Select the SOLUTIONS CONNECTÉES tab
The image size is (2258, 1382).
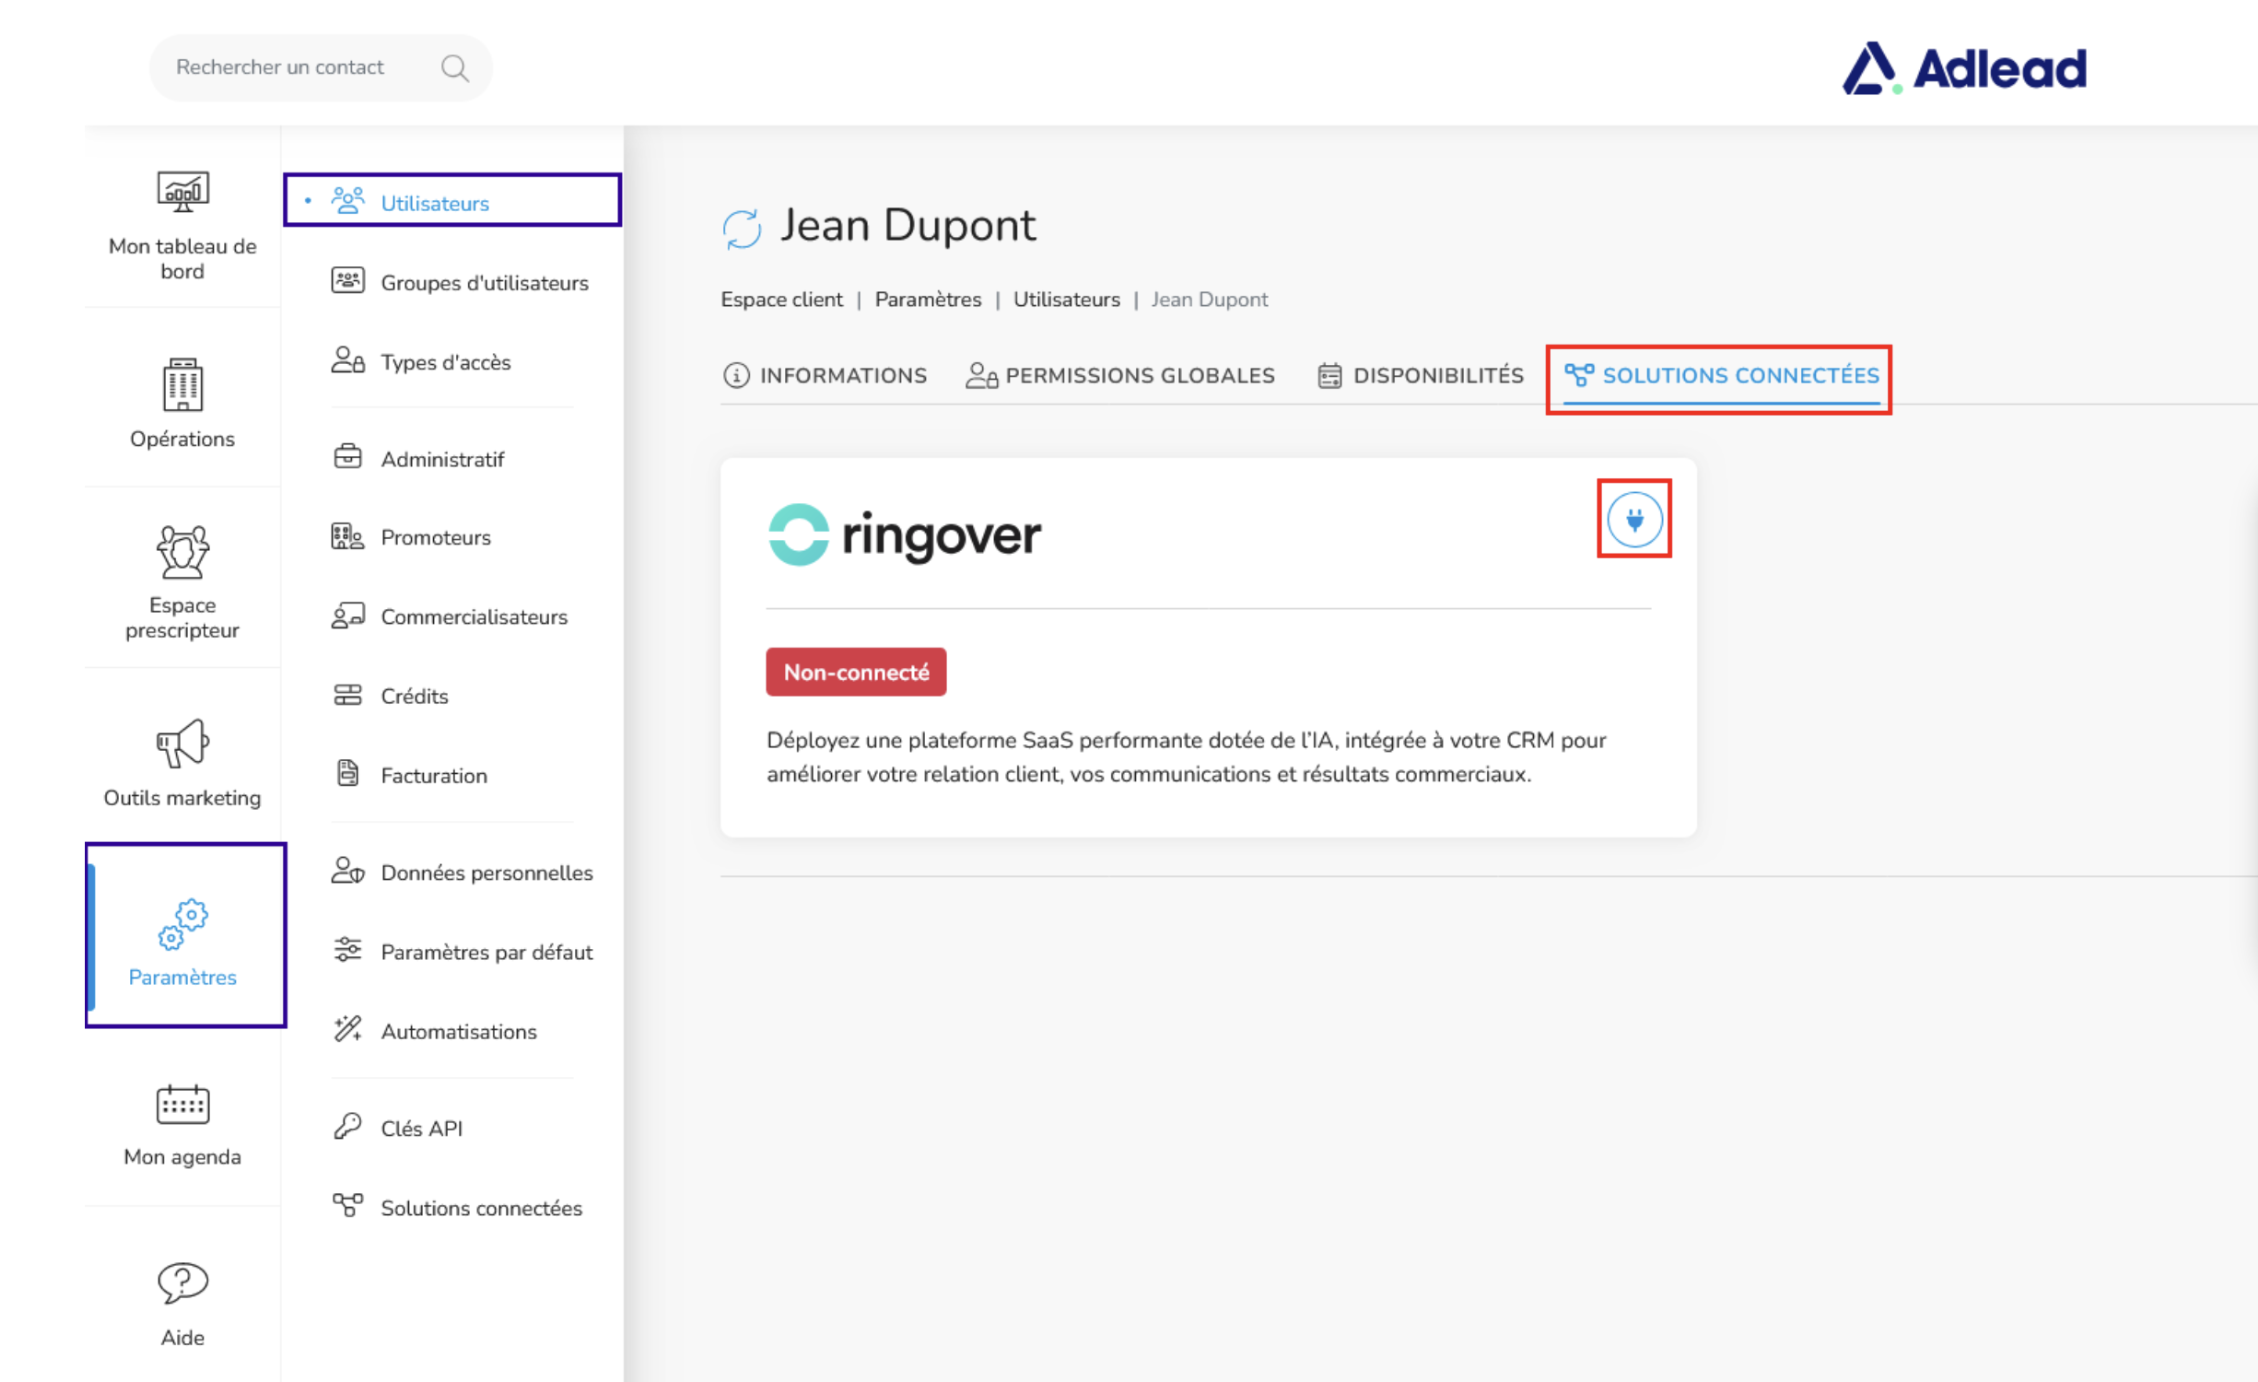pos(1721,376)
